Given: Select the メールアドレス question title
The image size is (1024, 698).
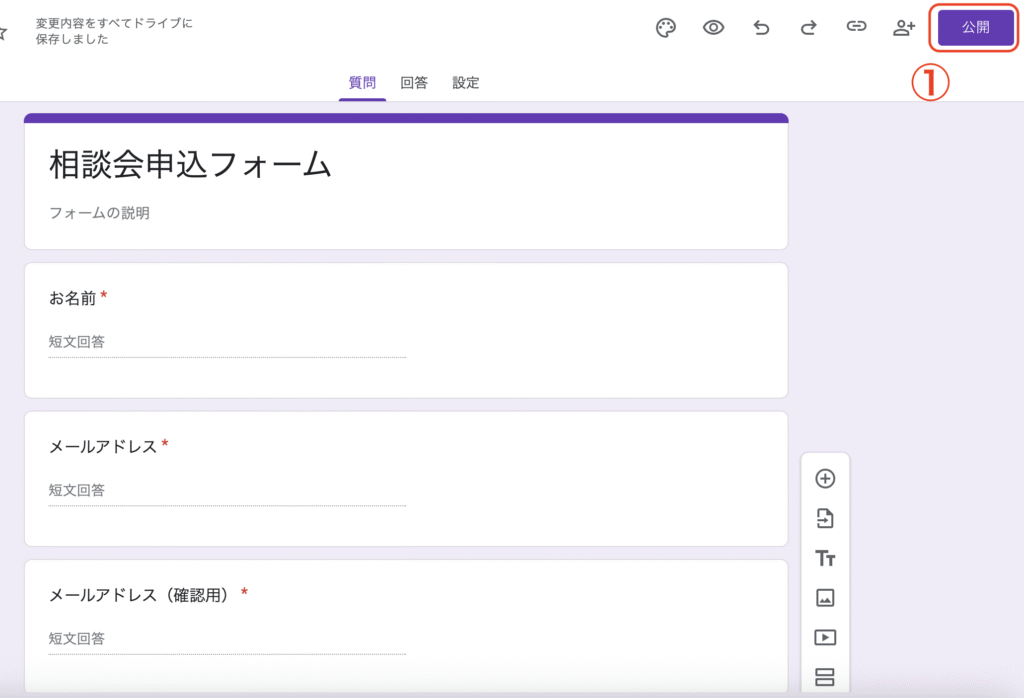Looking at the screenshot, I should tap(103, 447).
